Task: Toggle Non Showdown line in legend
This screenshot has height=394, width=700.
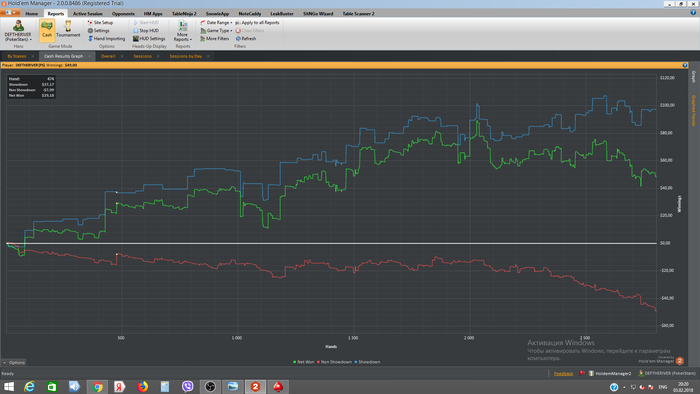Action: pos(334,362)
